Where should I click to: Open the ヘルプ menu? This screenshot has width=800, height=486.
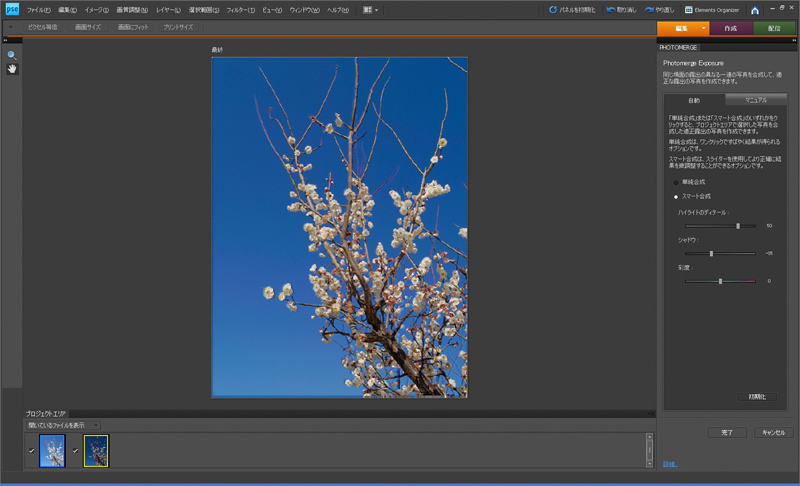pyautogui.click(x=338, y=10)
